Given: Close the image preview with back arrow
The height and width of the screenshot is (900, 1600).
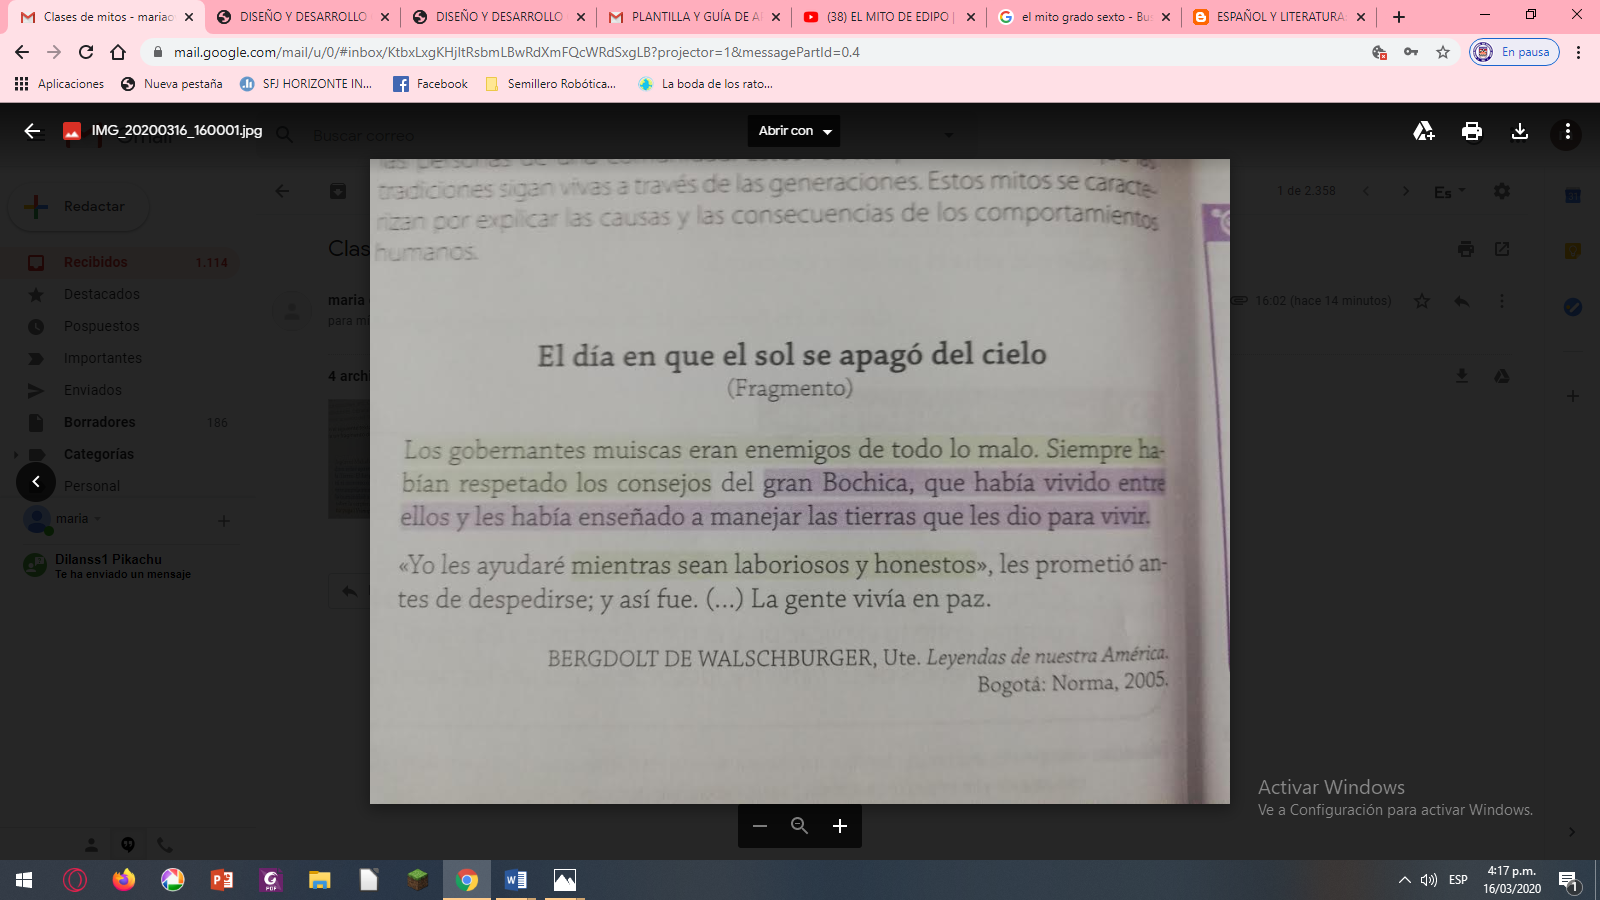Looking at the screenshot, I should pyautogui.click(x=32, y=131).
